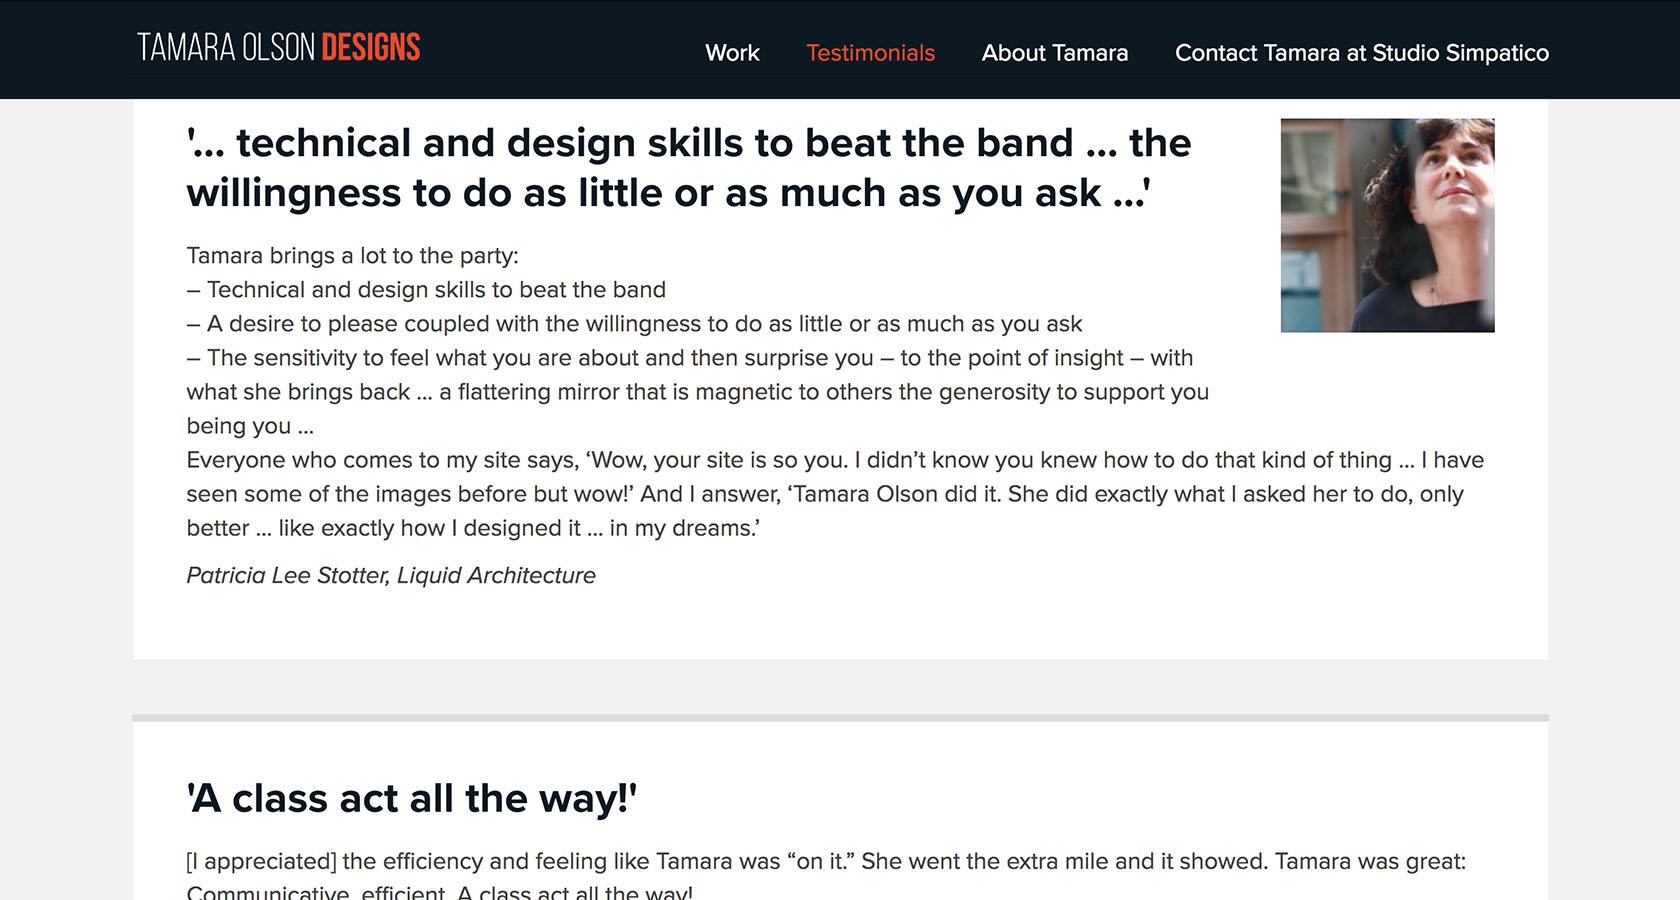This screenshot has width=1680, height=900.
Task: Click the bullet starting 'A desire to please'
Action: coord(634,324)
